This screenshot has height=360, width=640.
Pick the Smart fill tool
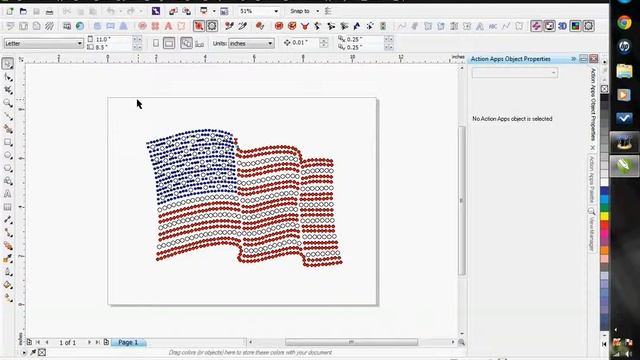pyautogui.click(x=7, y=129)
